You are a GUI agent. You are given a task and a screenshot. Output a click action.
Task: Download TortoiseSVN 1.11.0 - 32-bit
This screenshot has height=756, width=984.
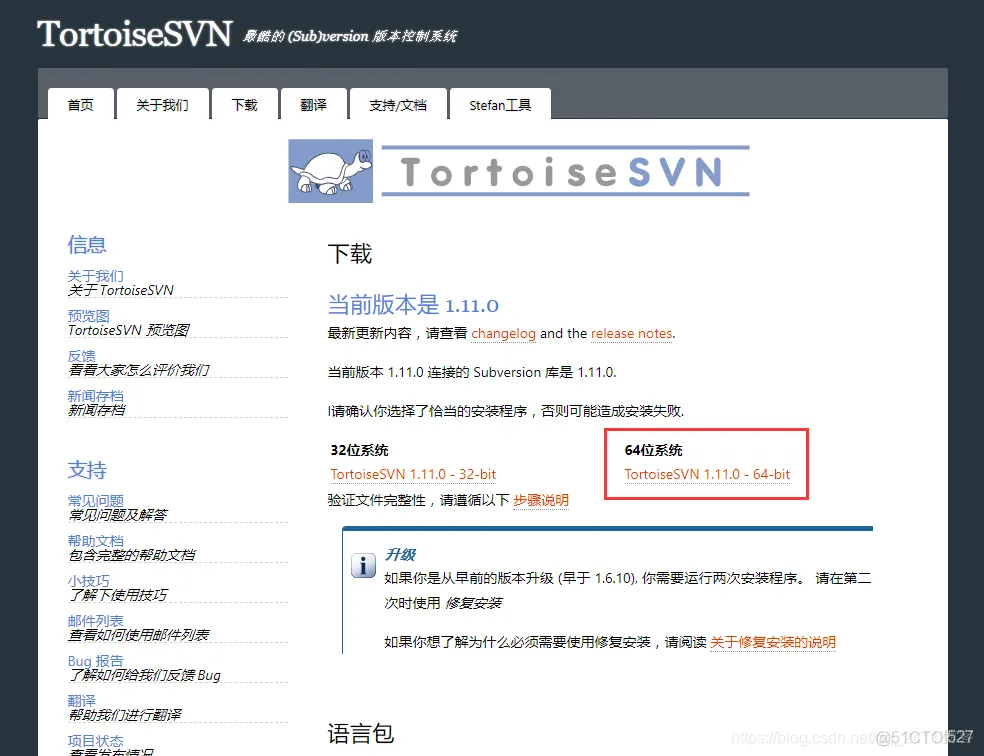[x=413, y=474]
